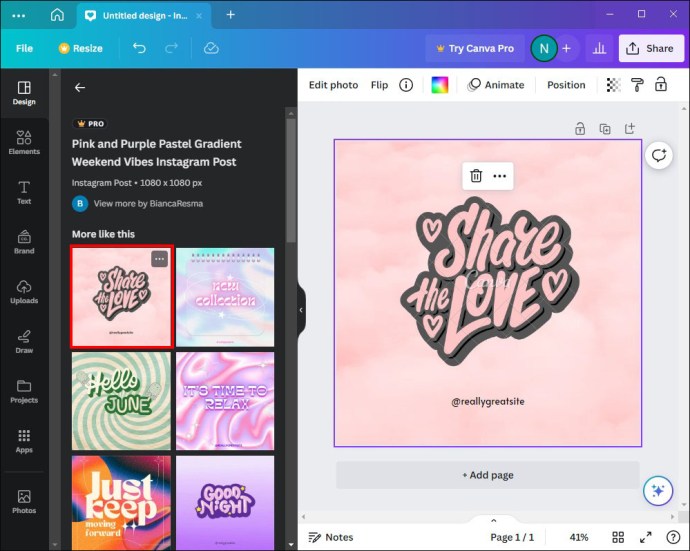The image size is (690, 551).
Task: Open options on Share the Love thumbnail
Action: point(159,259)
